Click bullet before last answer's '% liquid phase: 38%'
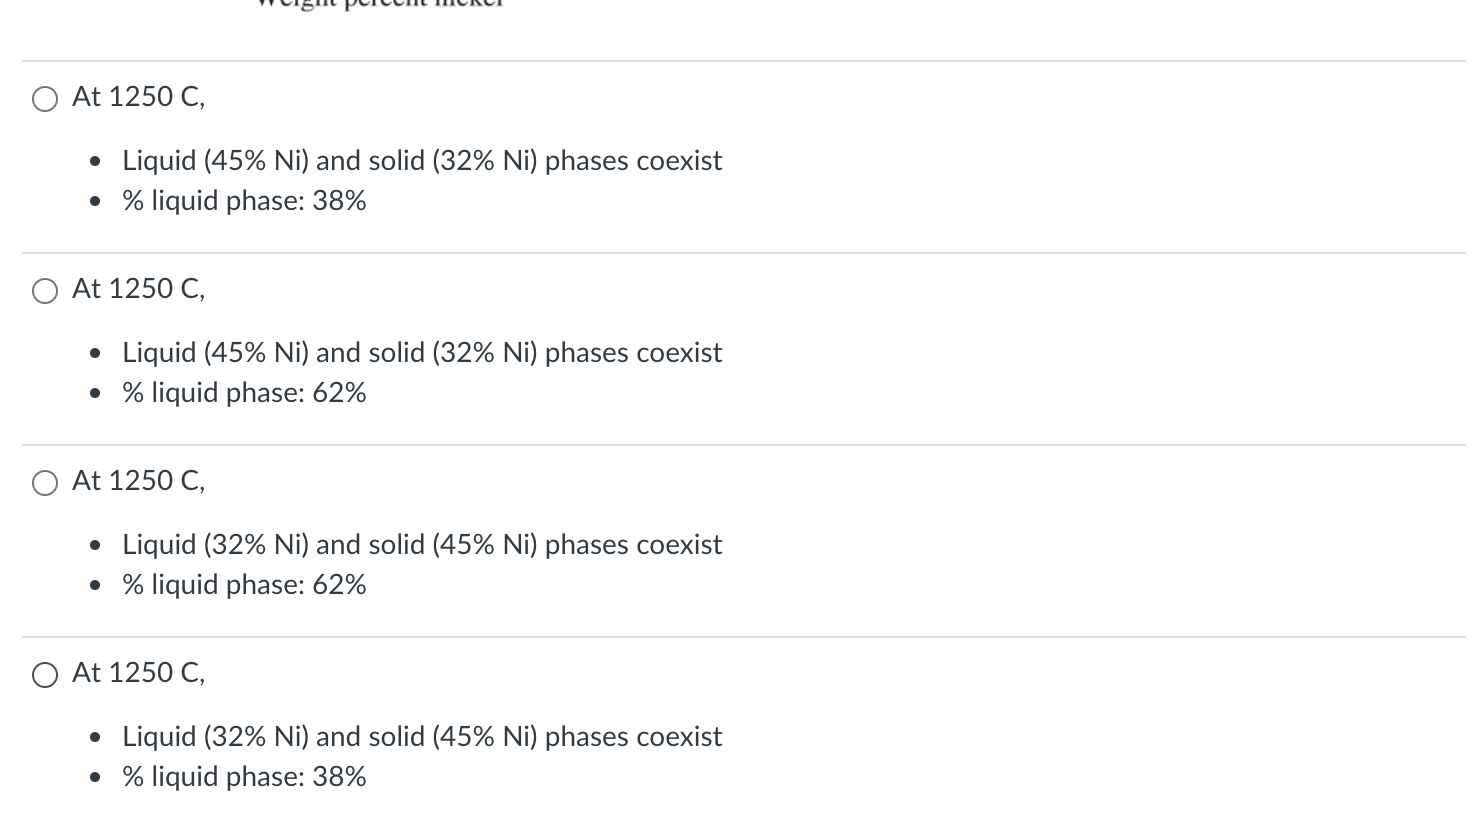The width and height of the screenshot is (1478, 838). (x=95, y=778)
